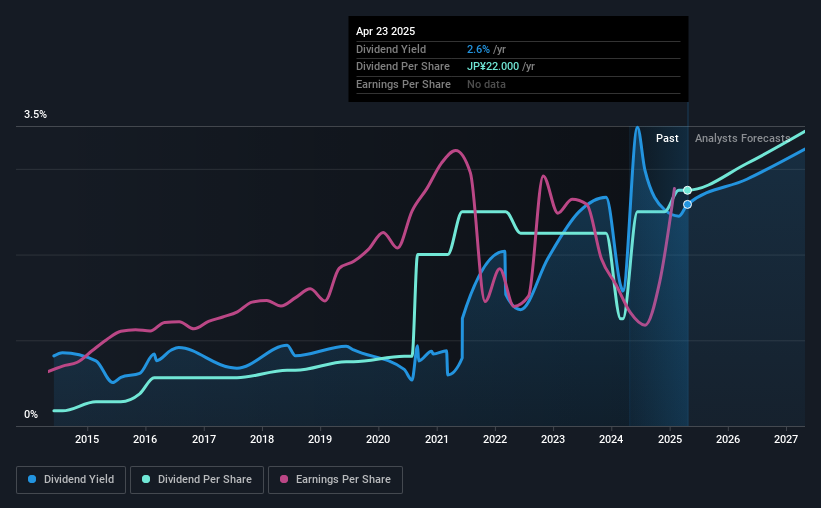The image size is (821, 508).
Task: Click the 2027 x-axis label
Action: [786, 439]
